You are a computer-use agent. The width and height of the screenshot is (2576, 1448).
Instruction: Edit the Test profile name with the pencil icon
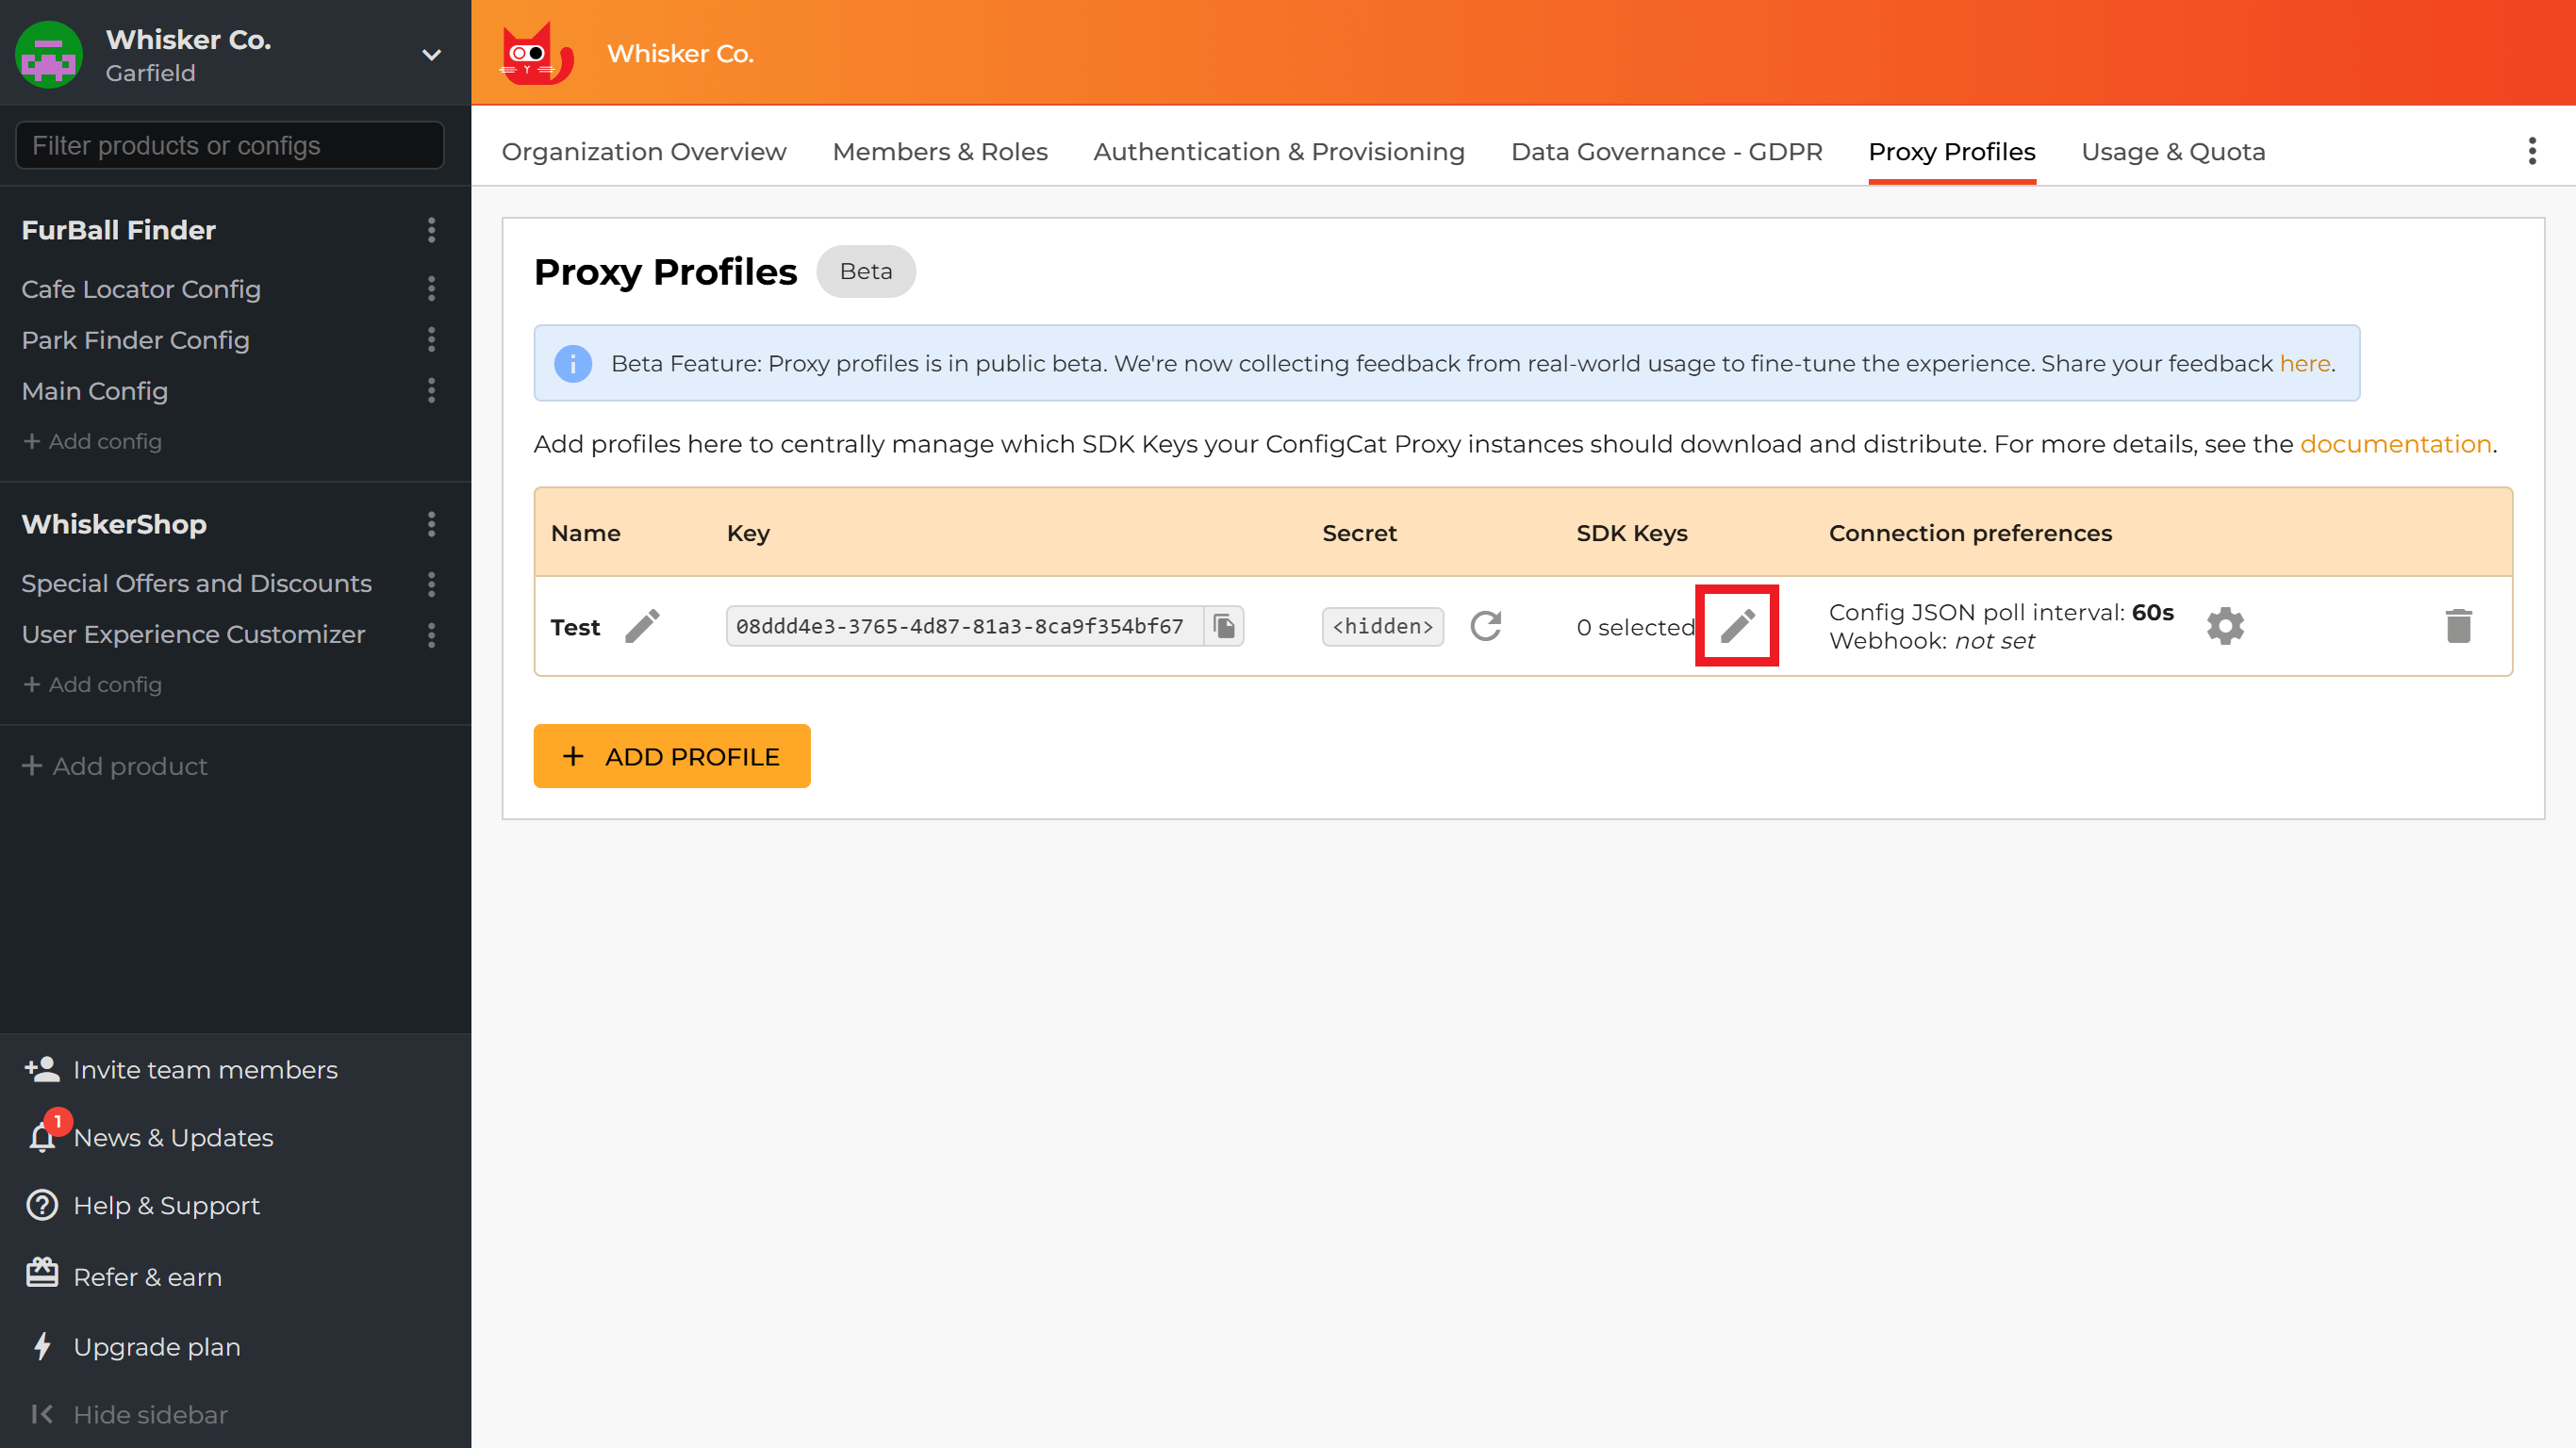click(644, 625)
